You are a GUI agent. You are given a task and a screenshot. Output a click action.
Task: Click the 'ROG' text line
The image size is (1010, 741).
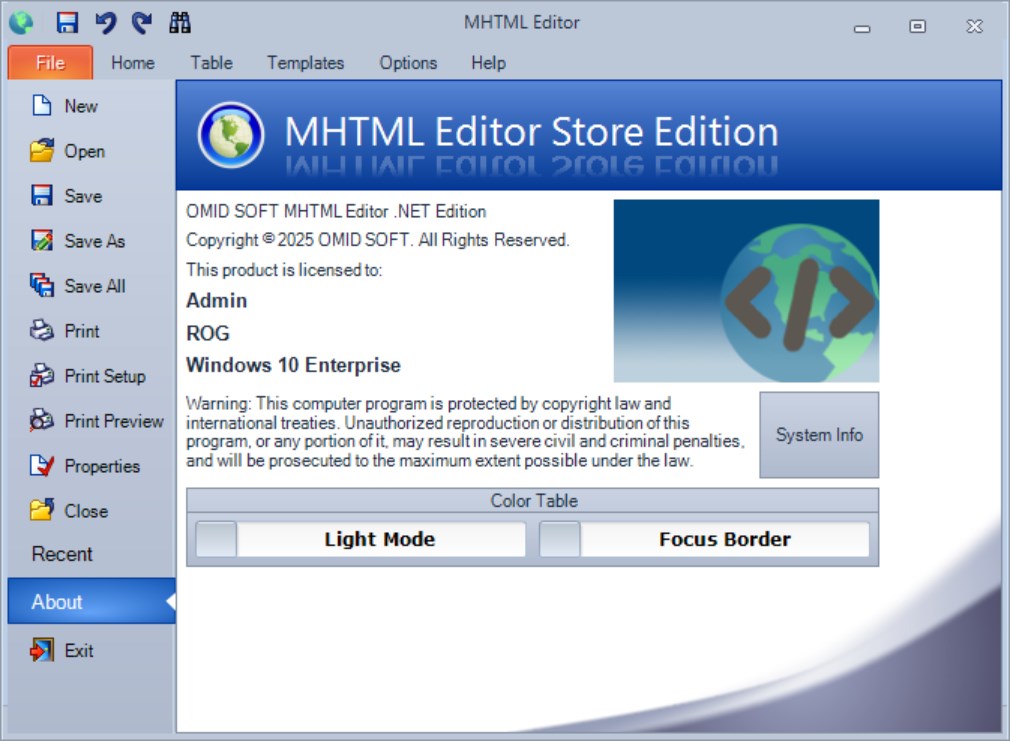(207, 333)
